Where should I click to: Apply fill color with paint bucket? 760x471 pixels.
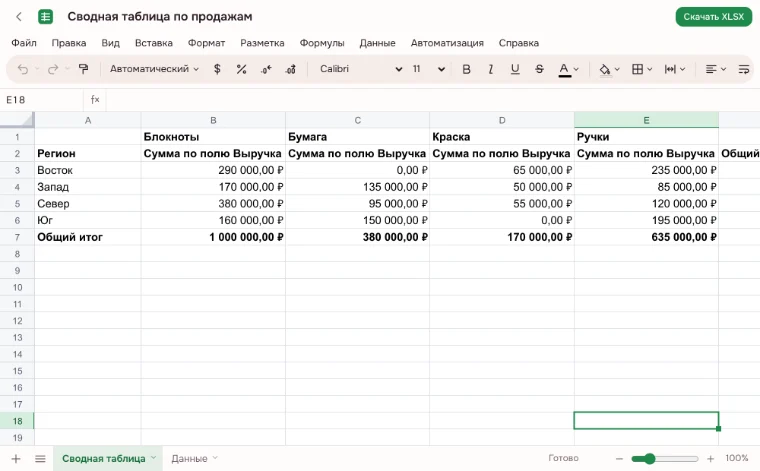point(604,70)
